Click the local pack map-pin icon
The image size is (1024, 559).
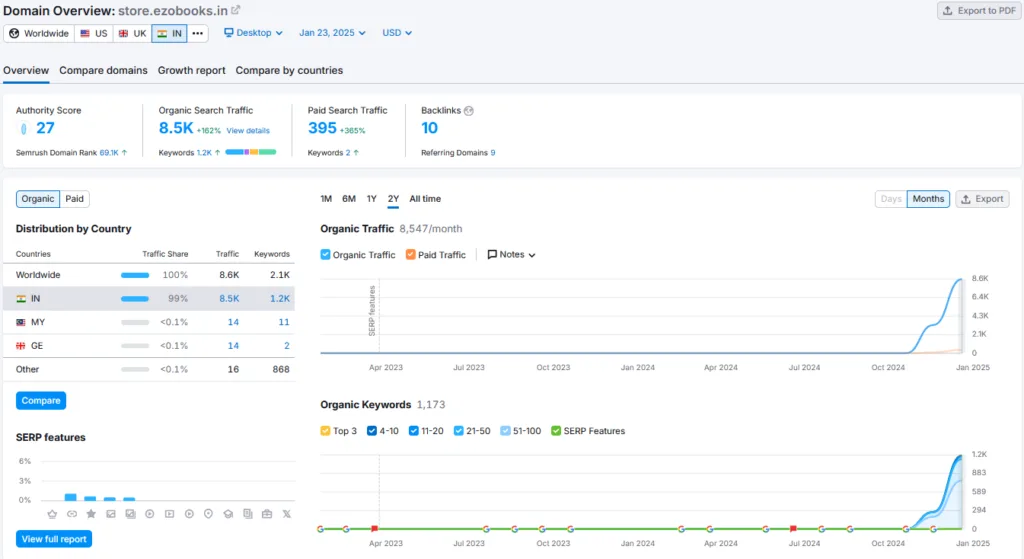208,514
